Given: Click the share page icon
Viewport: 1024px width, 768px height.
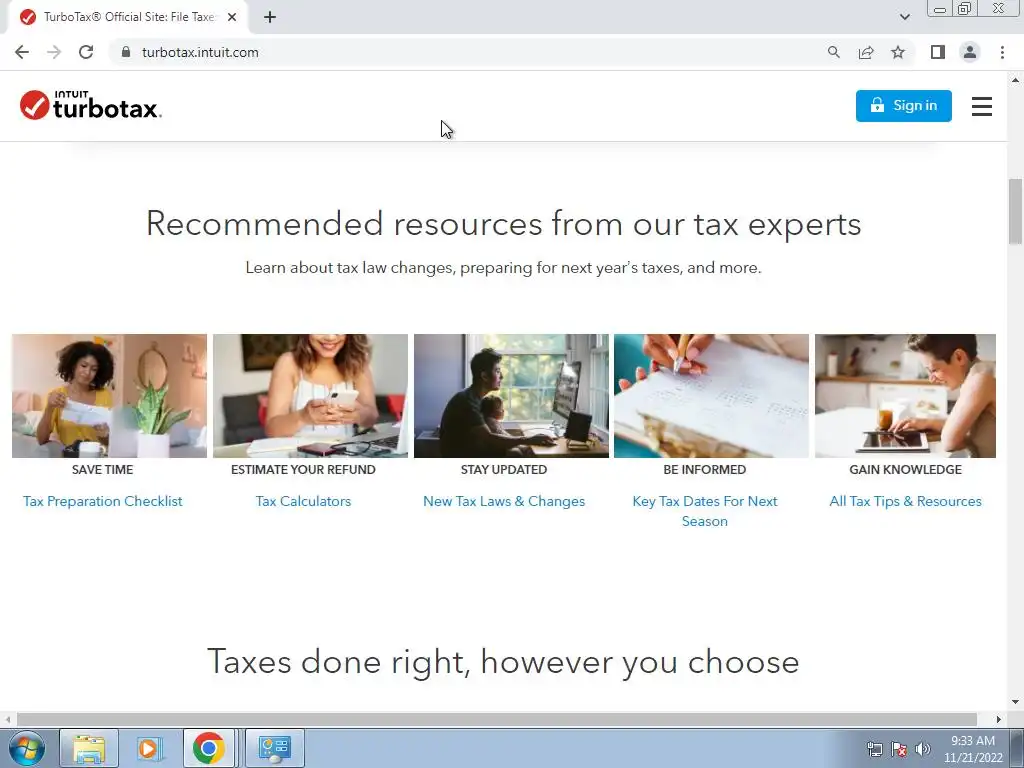Looking at the screenshot, I should [866, 52].
